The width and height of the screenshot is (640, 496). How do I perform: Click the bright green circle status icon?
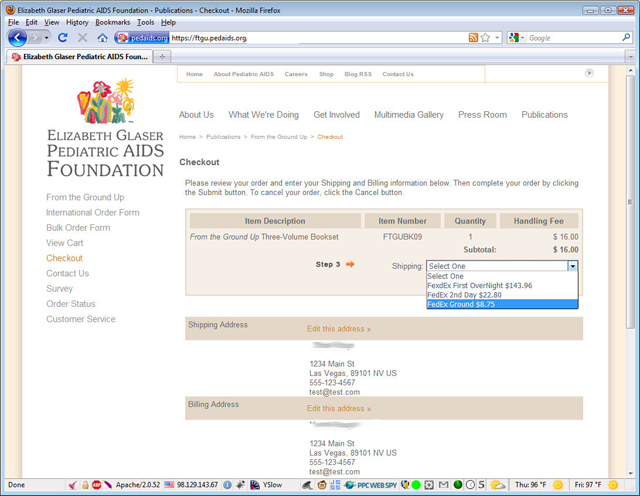tap(416, 485)
